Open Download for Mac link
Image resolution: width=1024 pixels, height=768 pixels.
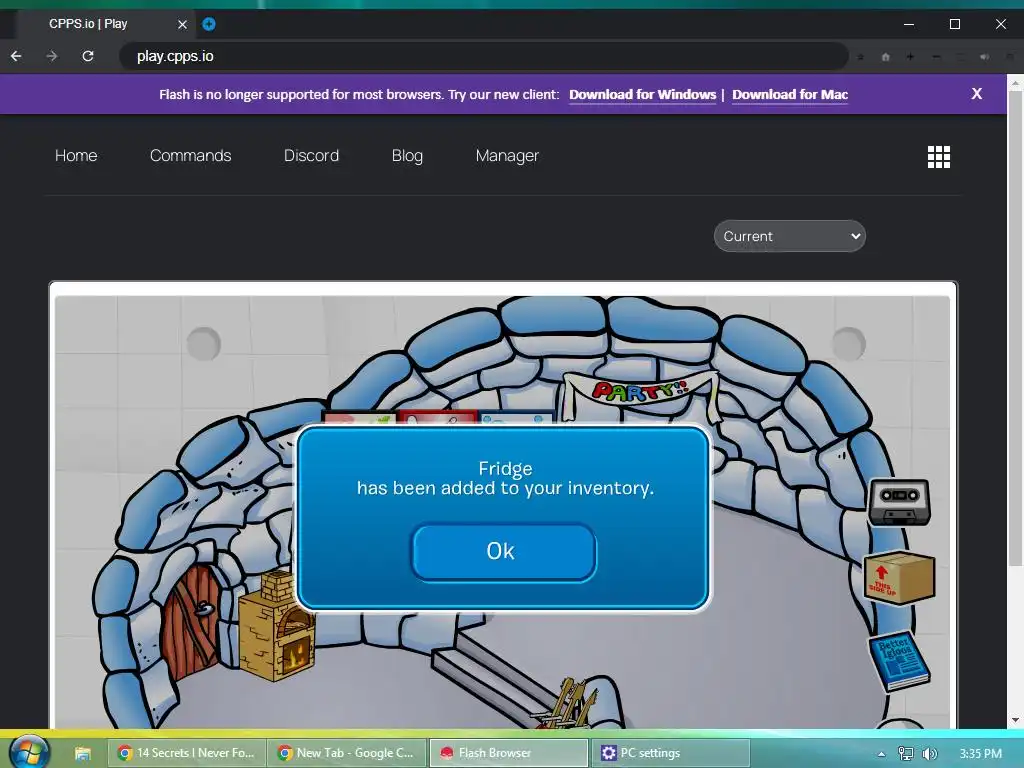click(x=790, y=95)
